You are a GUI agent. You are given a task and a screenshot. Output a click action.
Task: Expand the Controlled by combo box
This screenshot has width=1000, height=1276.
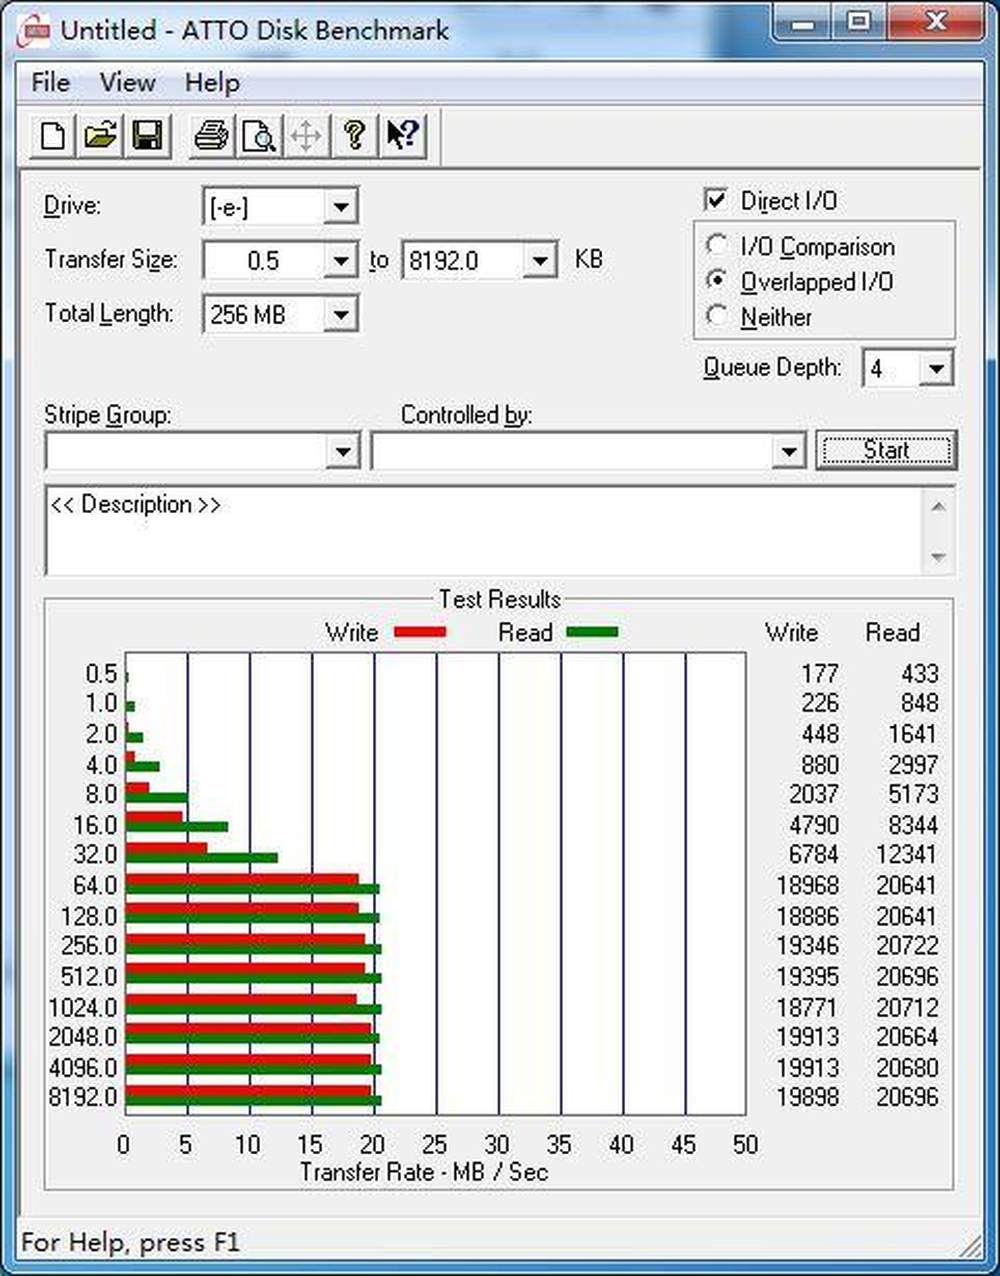coord(789,451)
